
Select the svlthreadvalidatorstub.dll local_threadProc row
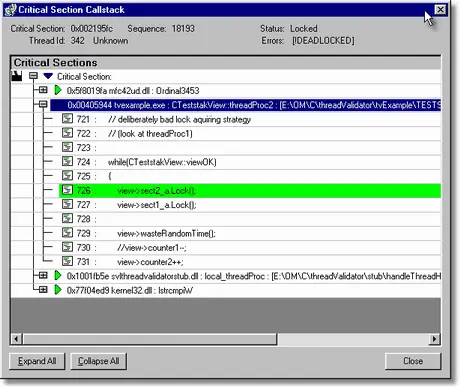tap(254, 276)
